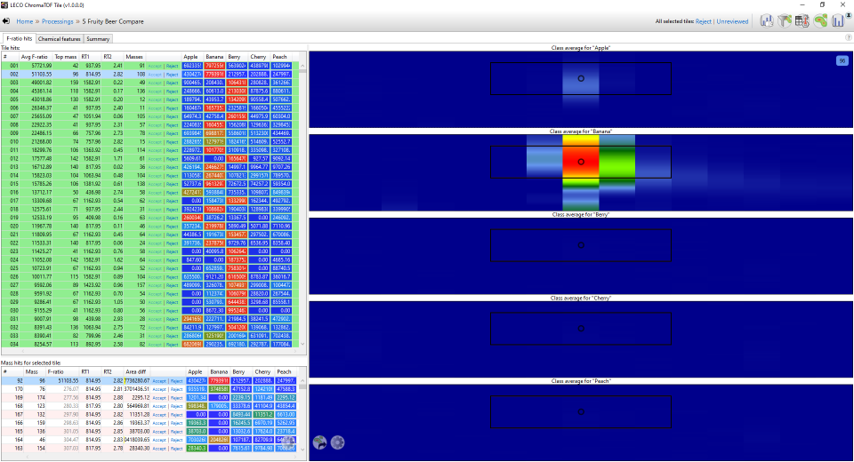Click the red Banana cell in tile row 001
The image size is (854, 462).
click(x=214, y=65)
